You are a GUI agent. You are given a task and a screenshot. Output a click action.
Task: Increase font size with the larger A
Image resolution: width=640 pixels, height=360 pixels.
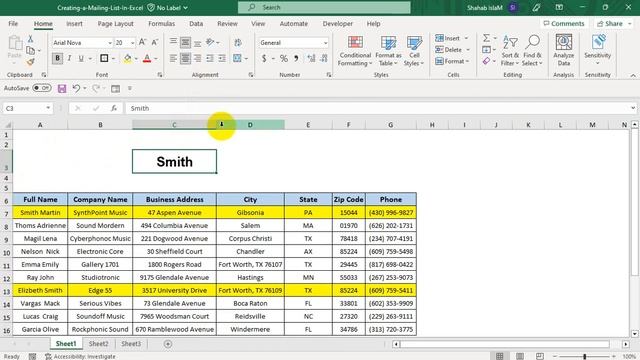142,42
